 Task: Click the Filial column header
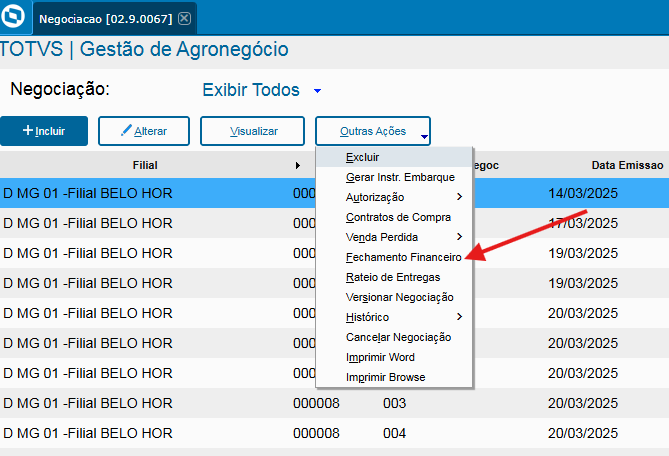click(145, 165)
